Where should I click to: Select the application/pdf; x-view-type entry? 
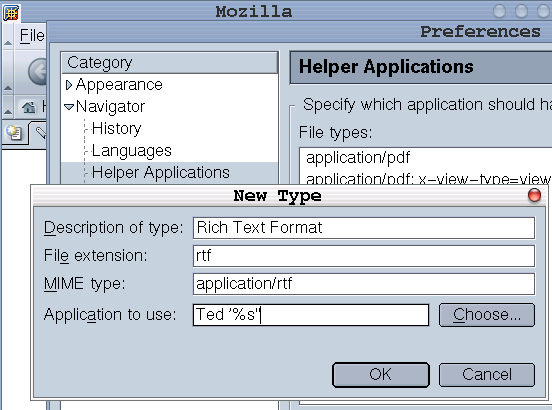pyautogui.click(x=426, y=179)
